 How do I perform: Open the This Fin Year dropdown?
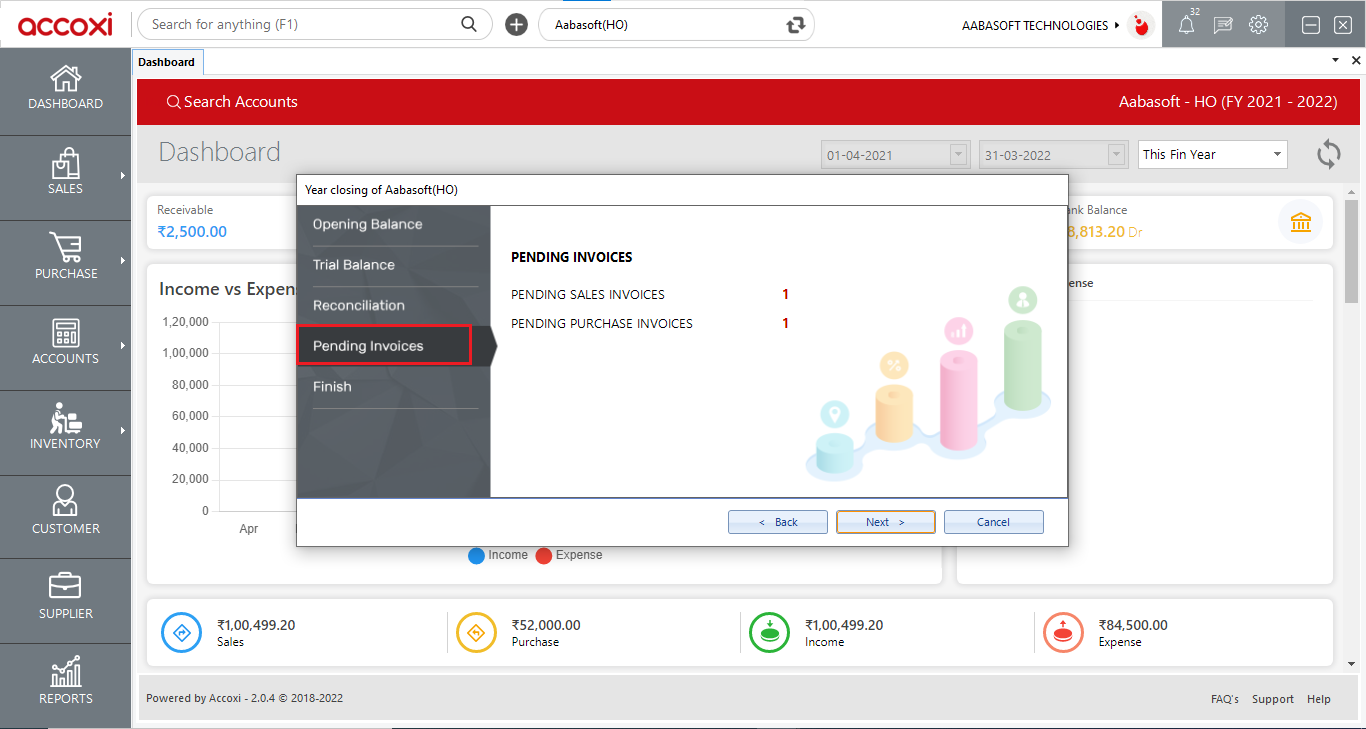pos(1212,154)
